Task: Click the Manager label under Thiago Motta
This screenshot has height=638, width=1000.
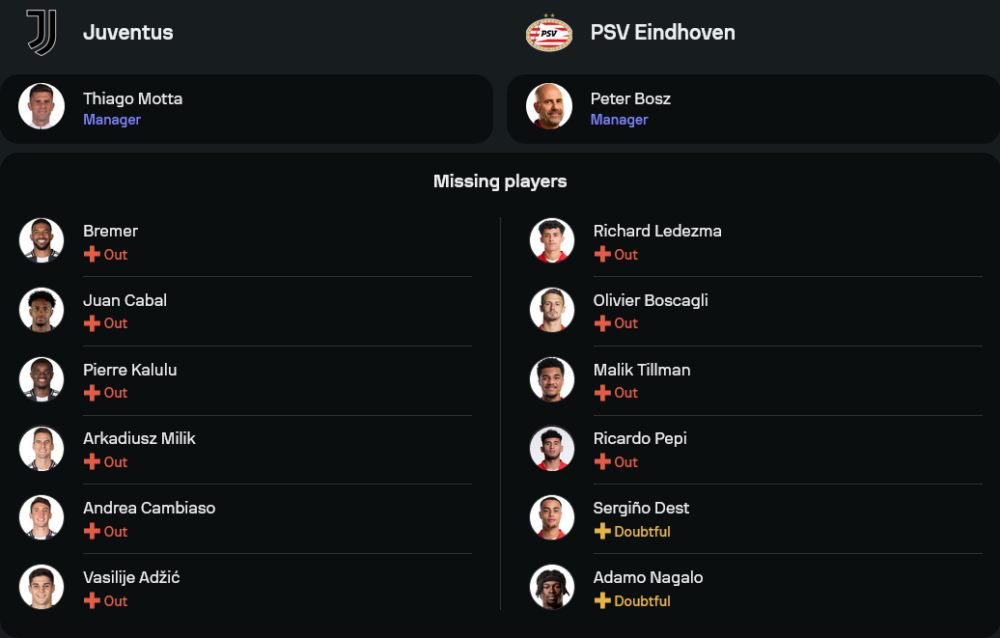Action: coord(112,120)
